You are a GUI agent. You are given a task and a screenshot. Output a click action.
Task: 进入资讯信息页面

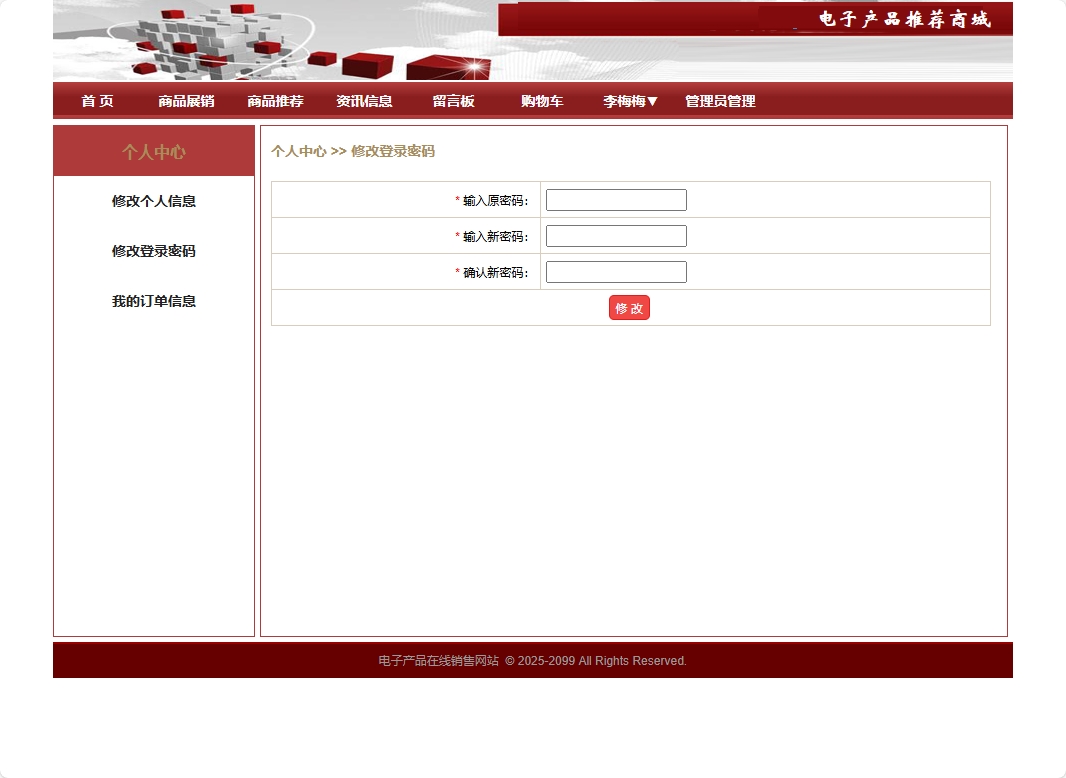coord(363,100)
